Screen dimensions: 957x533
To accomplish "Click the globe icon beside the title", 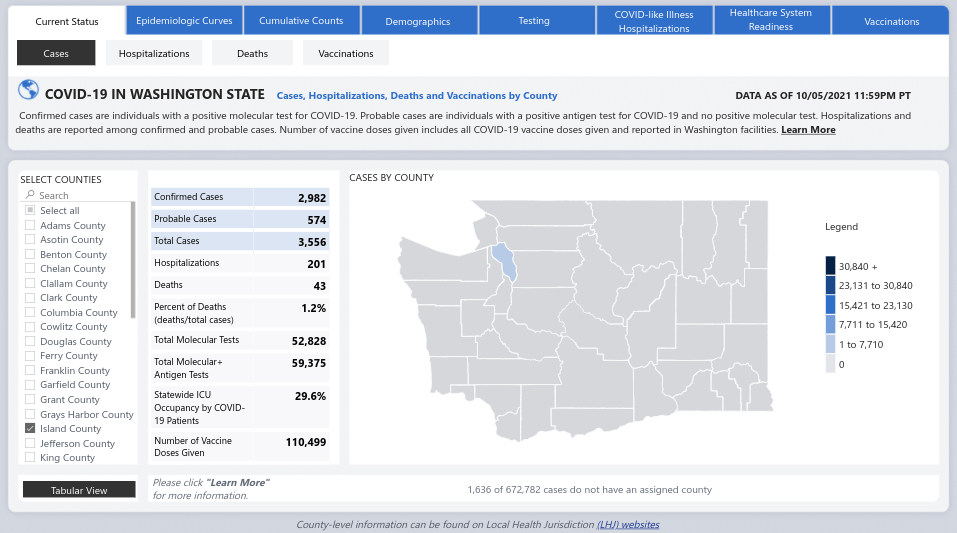I will point(28,91).
